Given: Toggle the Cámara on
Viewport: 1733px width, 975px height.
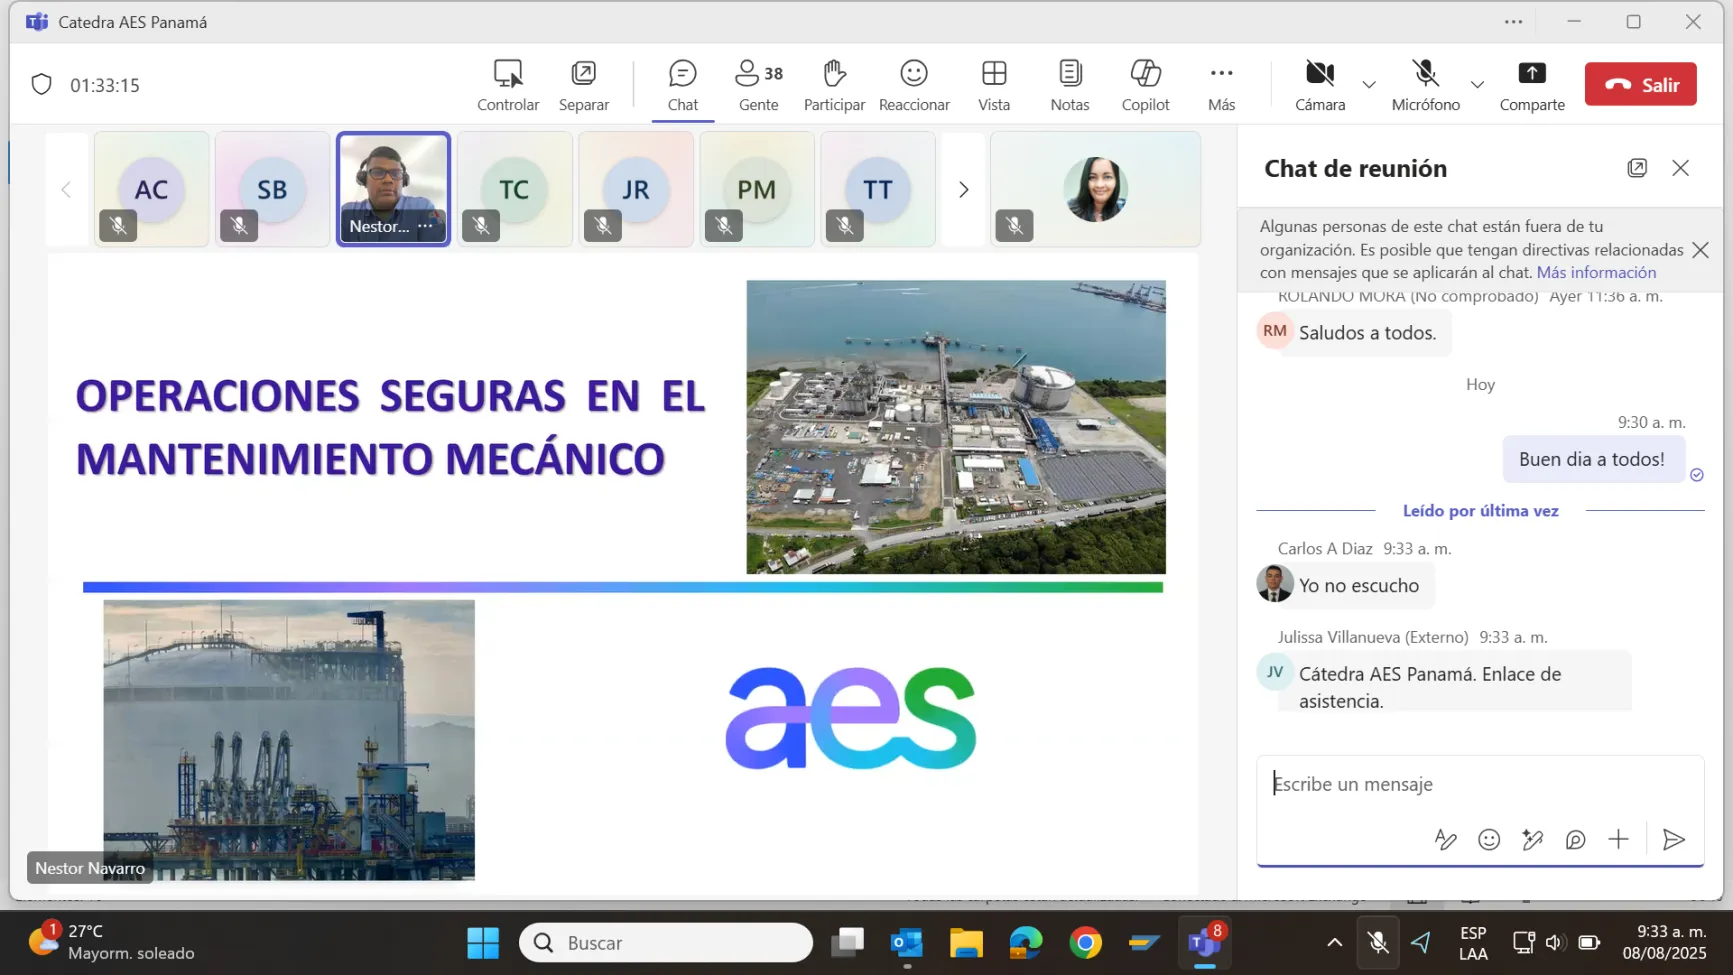Looking at the screenshot, I should pos(1320,84).
